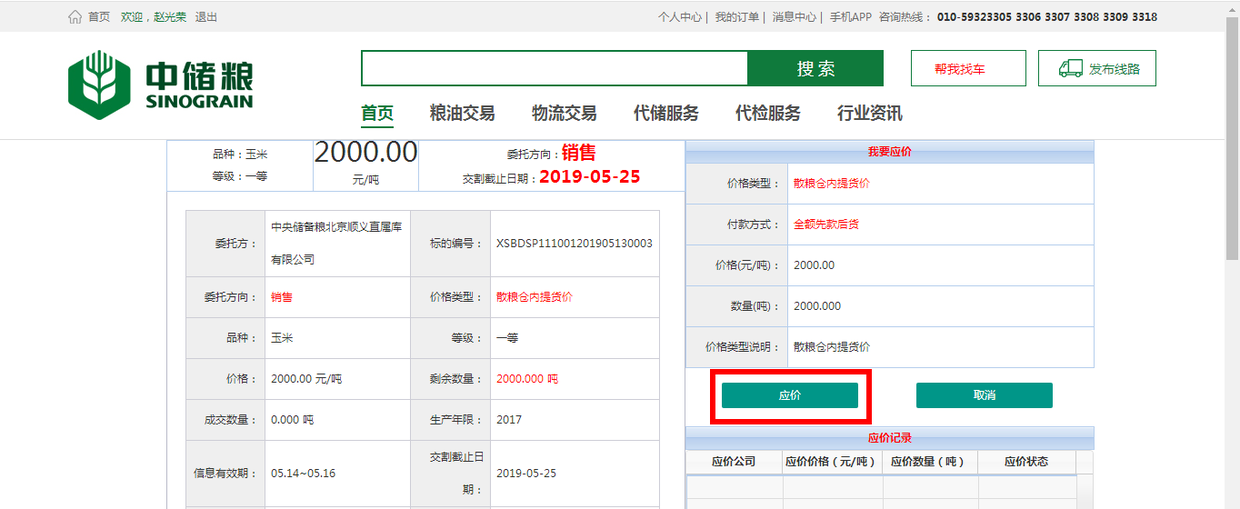Select the 首页 navigation tab

click(x=377, y=113)
